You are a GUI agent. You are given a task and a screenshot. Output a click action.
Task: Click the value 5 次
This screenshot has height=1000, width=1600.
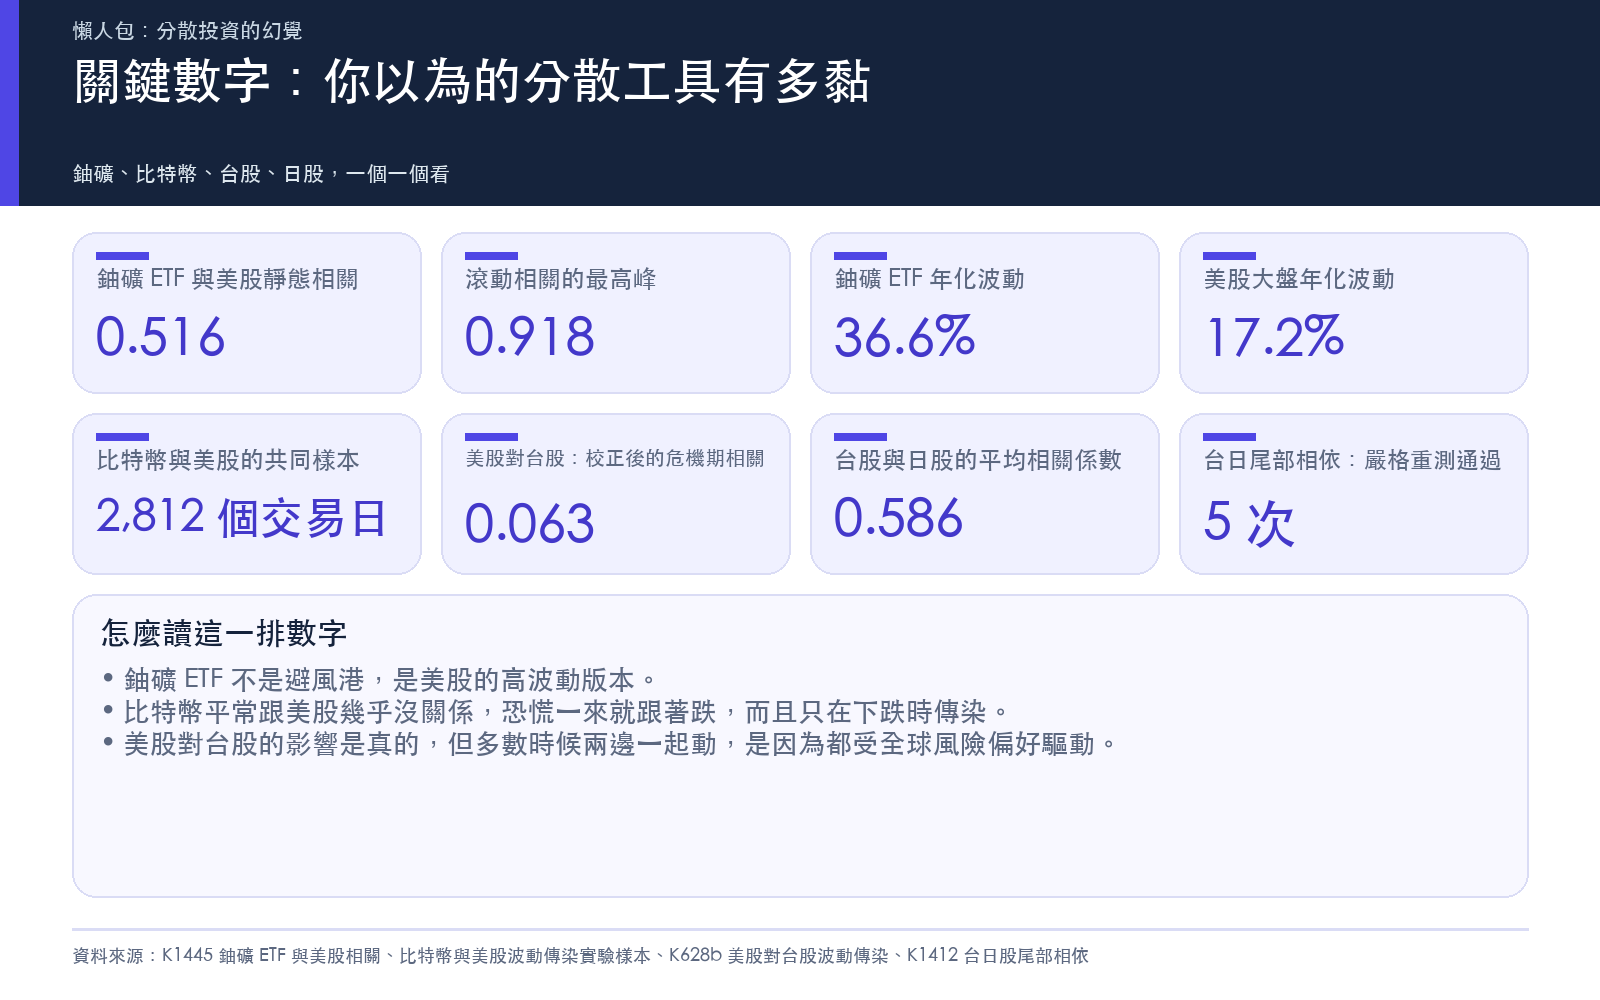click(1249, 523)
